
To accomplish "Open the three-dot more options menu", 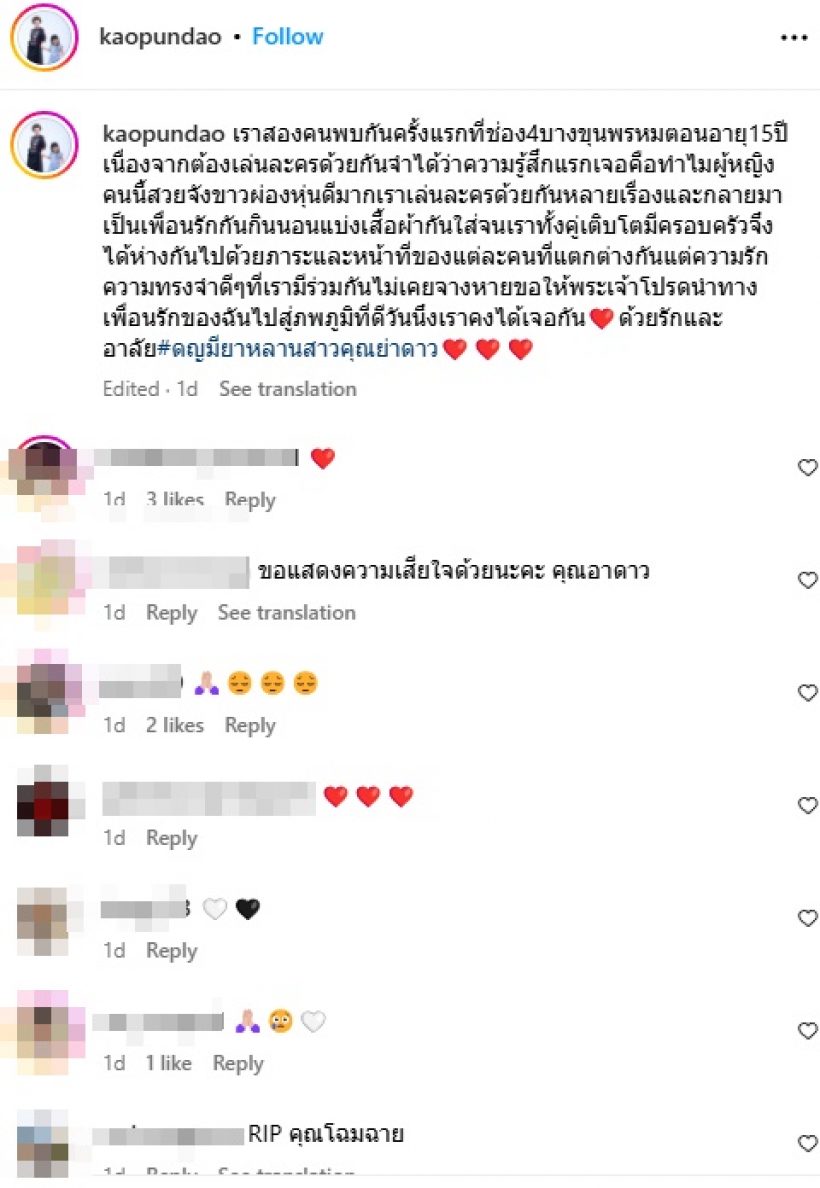I will (x=793, y=37).
